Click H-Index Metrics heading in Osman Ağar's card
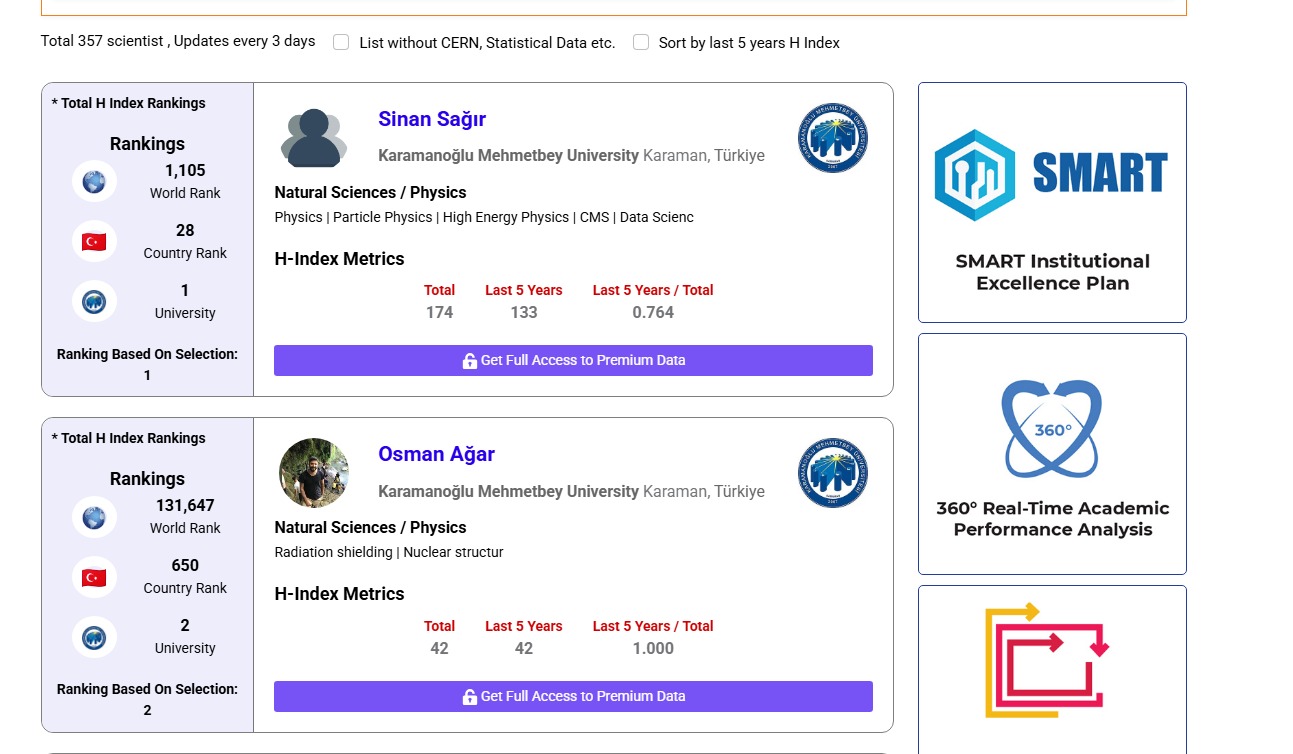The width and height of the screenshot is (1293, 754). [339, 594]
